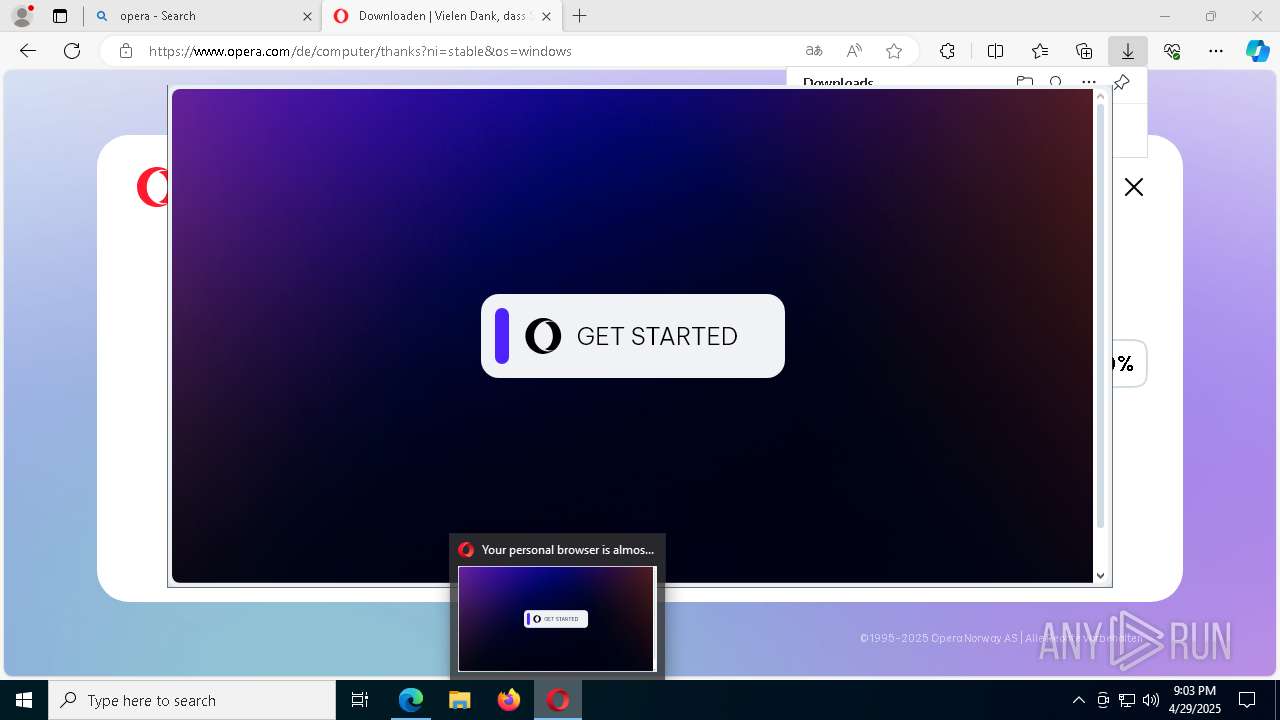Screen dimensions: 1280x720
Task: Switch to the 'opera - Search' tab
Action: coord(202,16)
